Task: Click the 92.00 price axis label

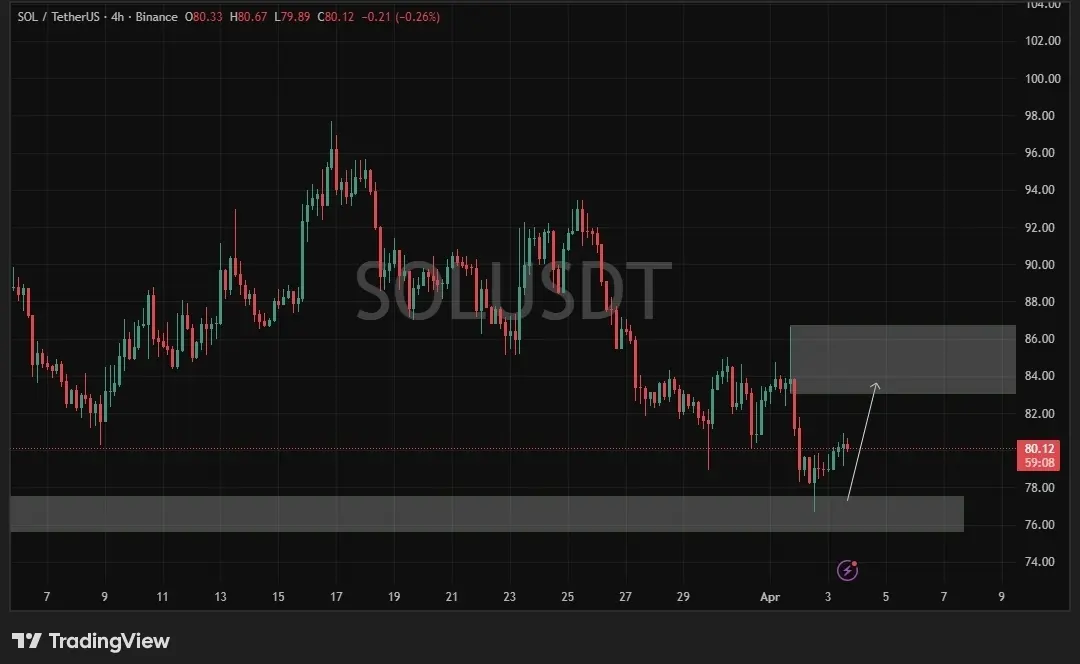Action: pyautogui.click(x=1040, y=227)
